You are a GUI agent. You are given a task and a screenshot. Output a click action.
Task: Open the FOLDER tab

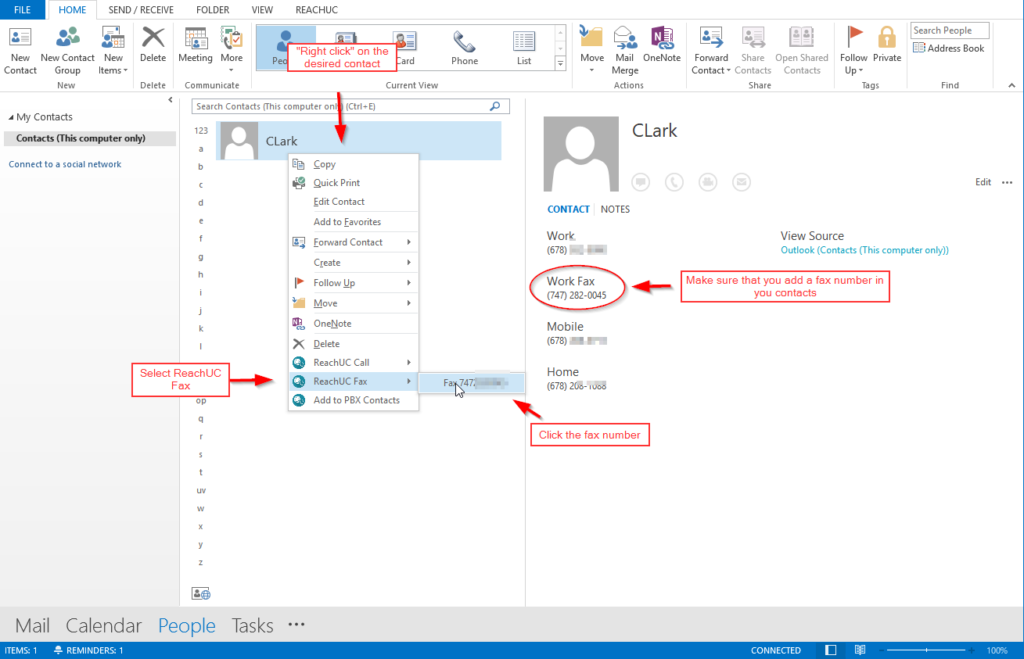(x=212, y=10)
